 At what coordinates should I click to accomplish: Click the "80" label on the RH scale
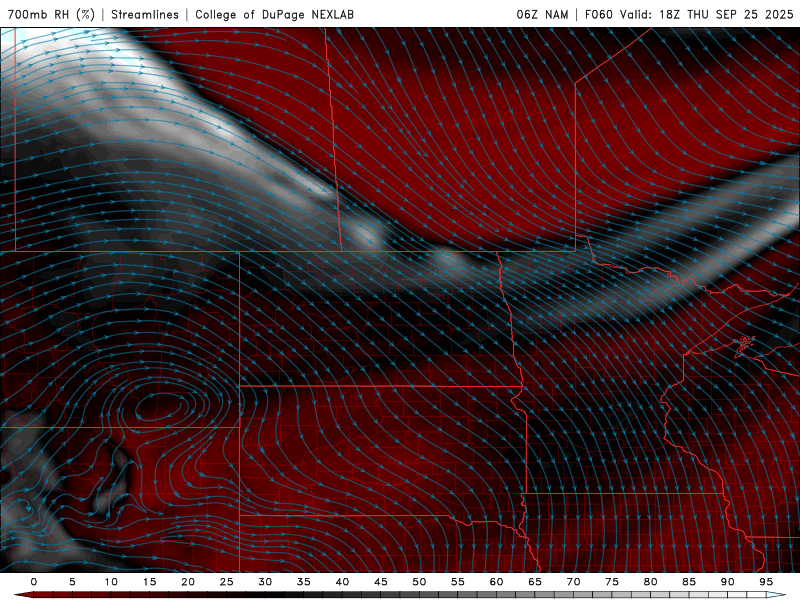point(650,582)
